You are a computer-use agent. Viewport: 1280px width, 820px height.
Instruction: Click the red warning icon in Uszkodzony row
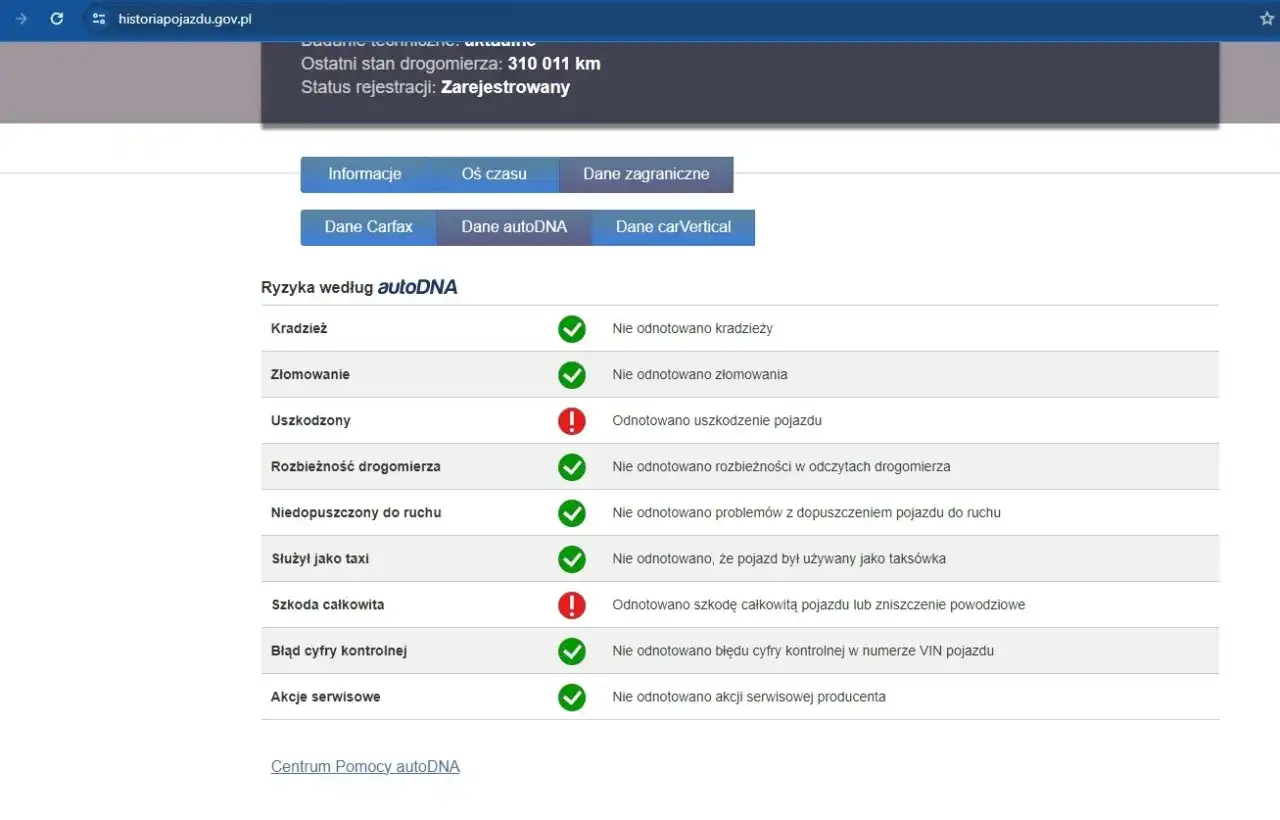point(572,420)
